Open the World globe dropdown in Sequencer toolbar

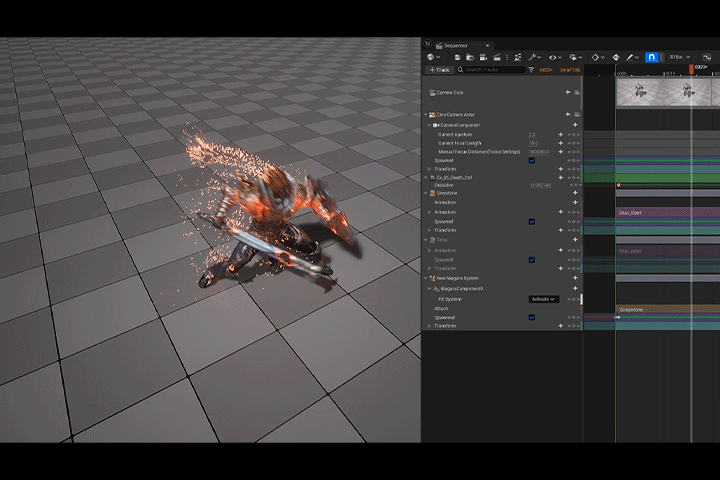[x=433, y=57]
